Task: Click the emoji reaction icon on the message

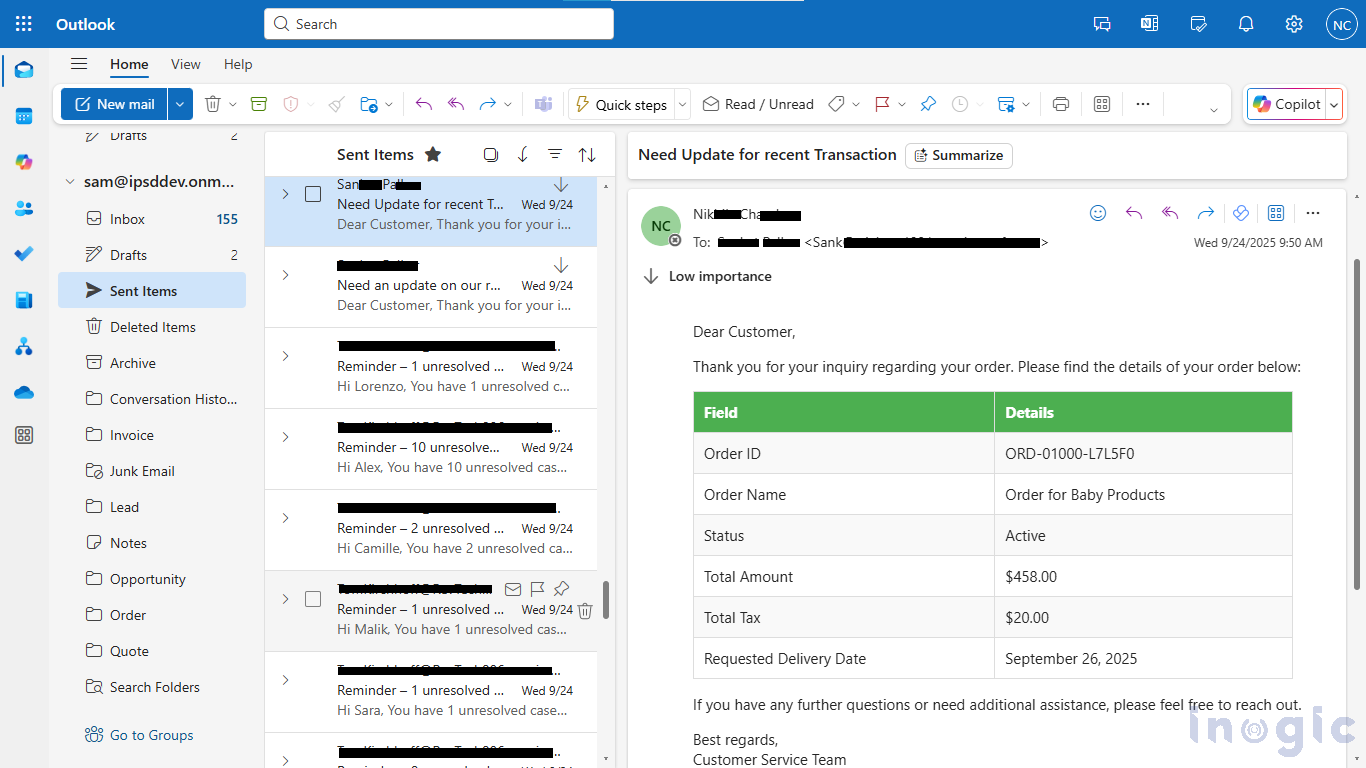Action: click(1098, 213)
